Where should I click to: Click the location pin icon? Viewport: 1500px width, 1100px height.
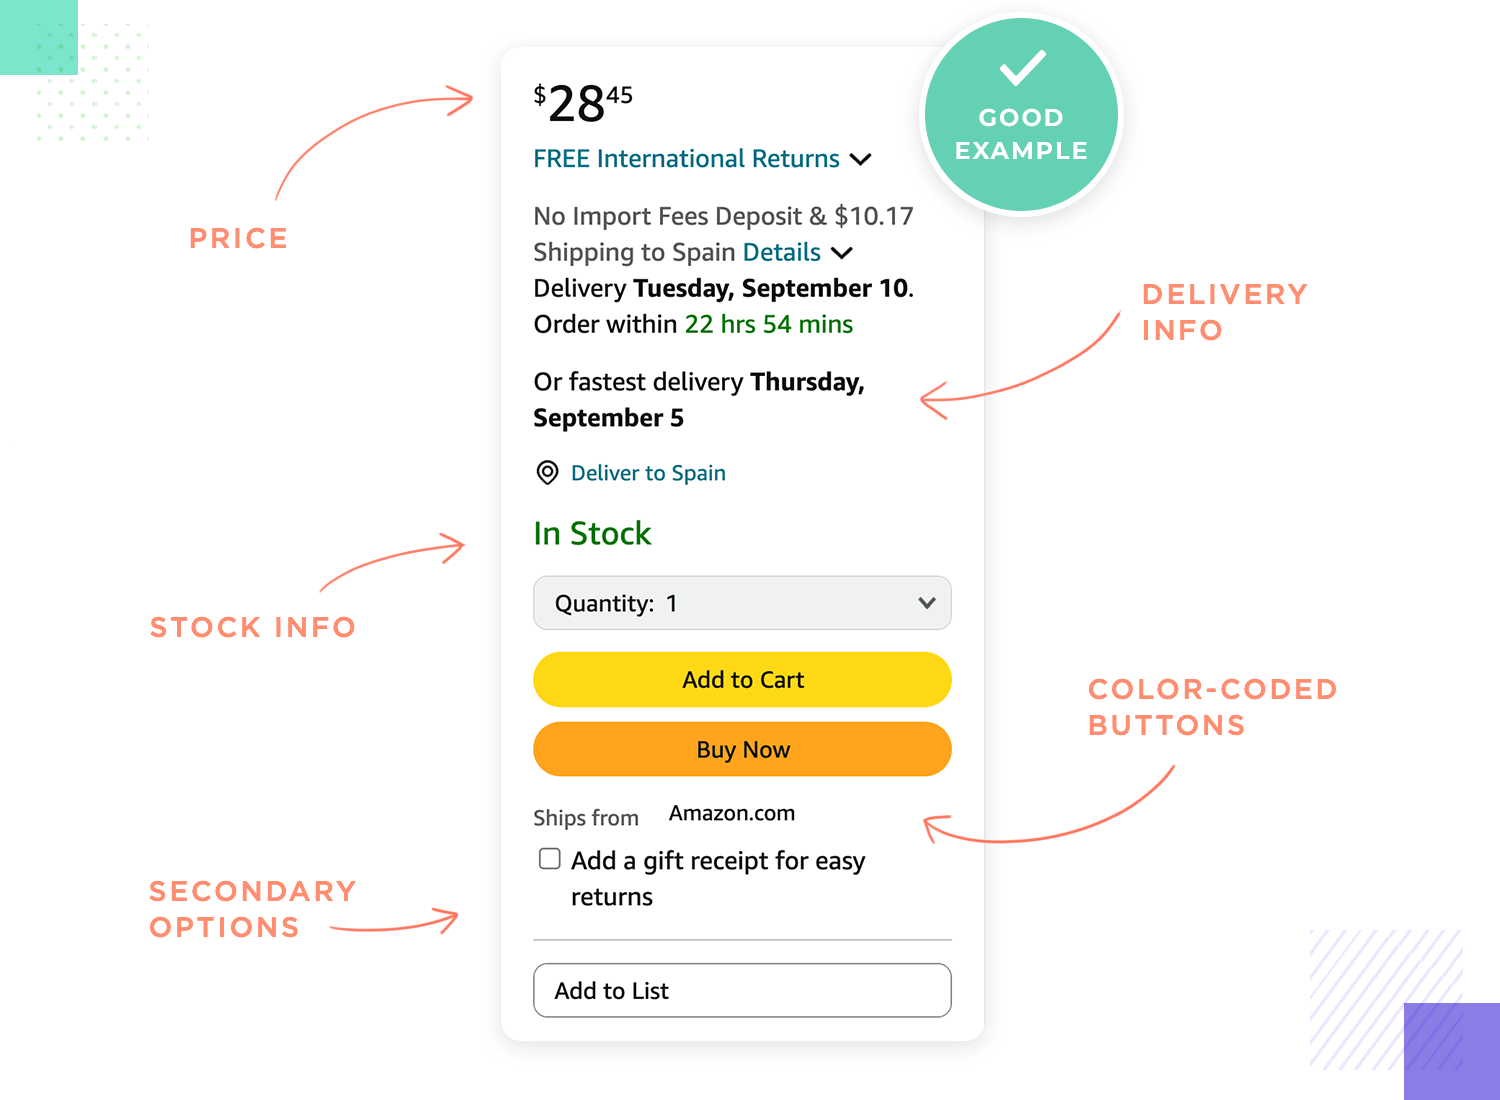547,473
